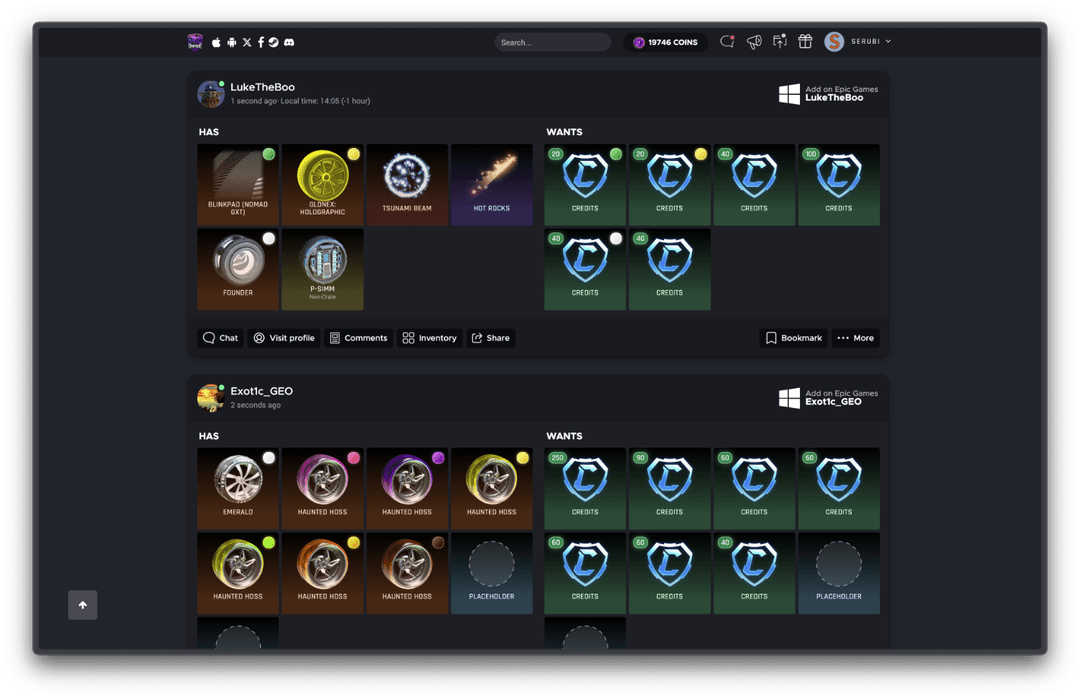Select the Tsunami Beam item thumbnail
The width and height of the screenshot is (1080, 698).
pos(406,184)
